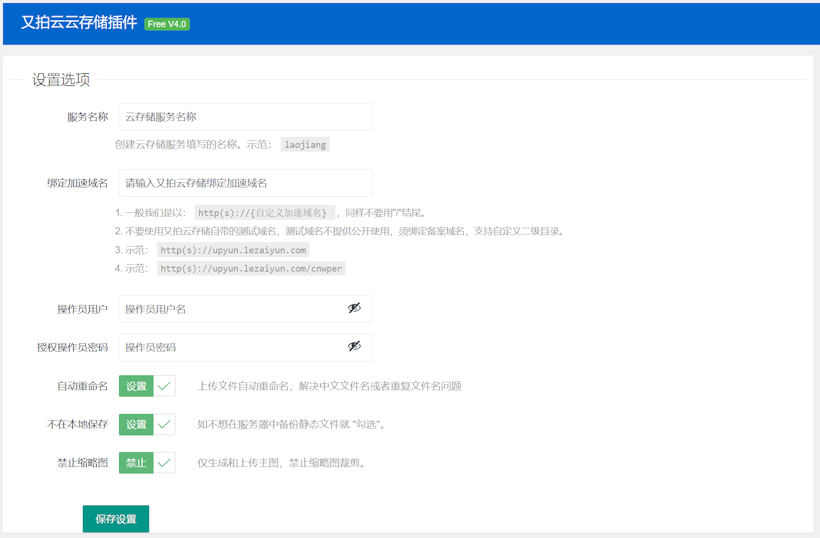Click into the 操作员用户名 text box
Viewport: 820px width, 538px height.
pos(230,309)
